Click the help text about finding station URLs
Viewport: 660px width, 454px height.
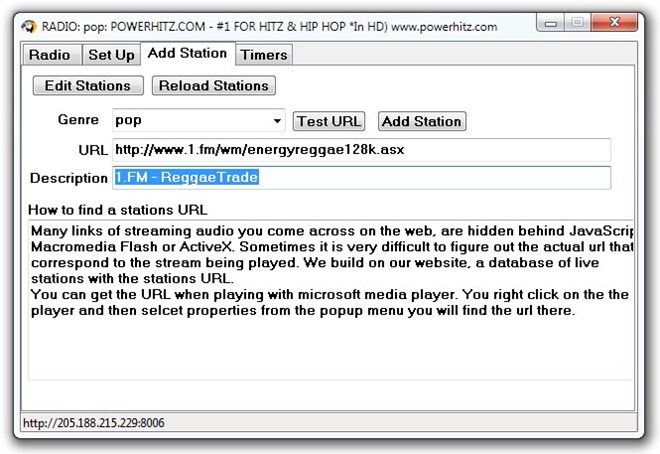coord(330,300)
